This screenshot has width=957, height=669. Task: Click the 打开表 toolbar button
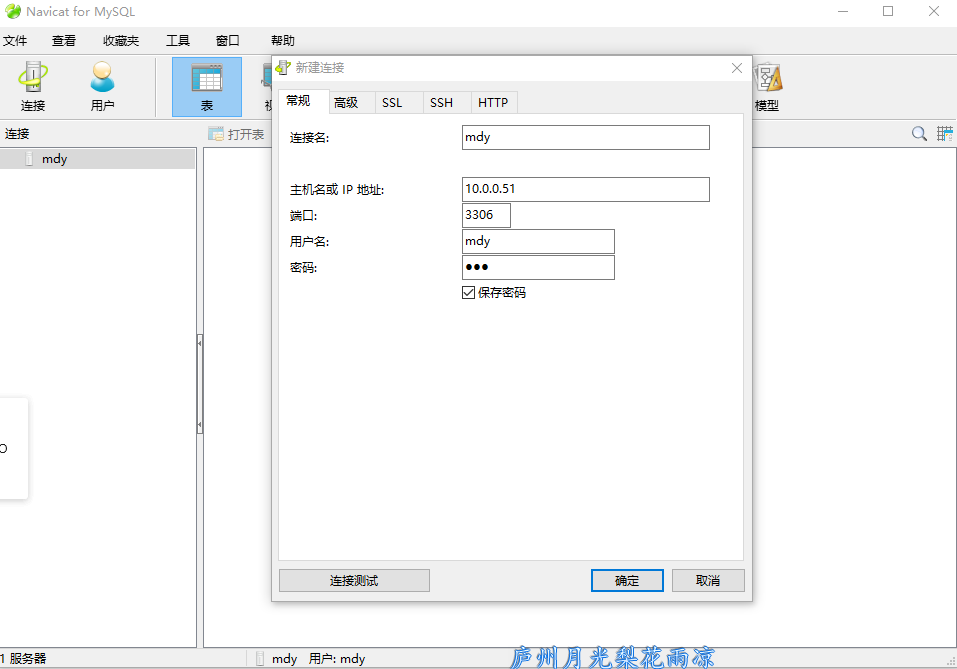point(236,134)
